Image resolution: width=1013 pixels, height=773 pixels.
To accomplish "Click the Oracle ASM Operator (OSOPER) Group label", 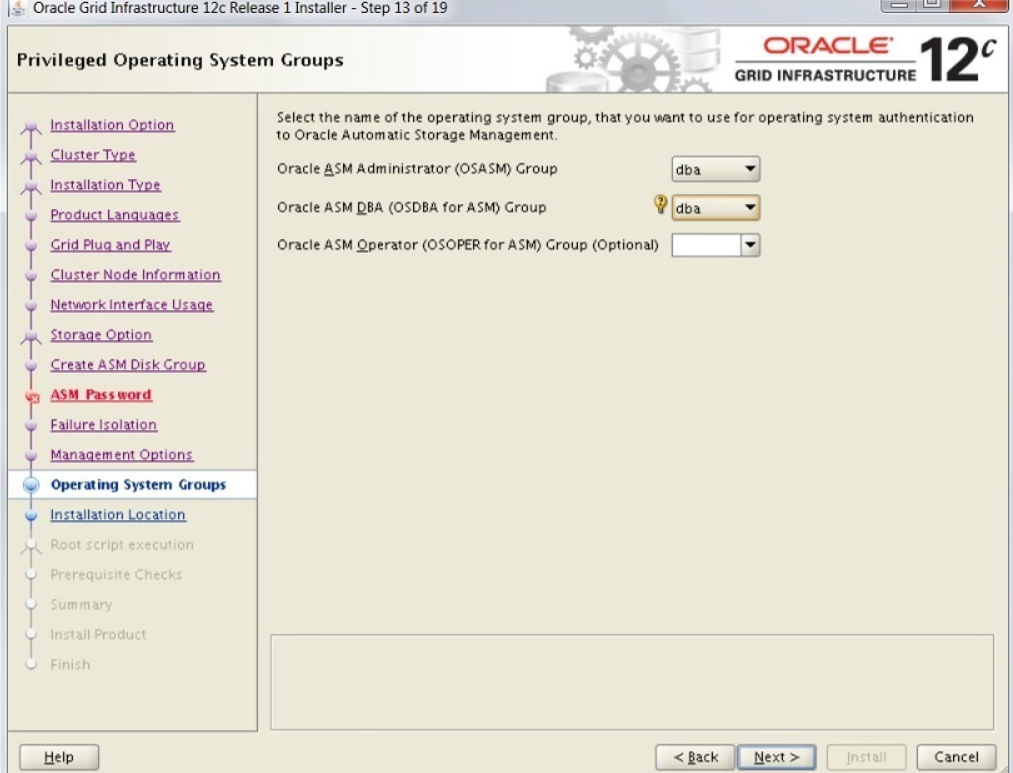I will [x=468, y=245].
